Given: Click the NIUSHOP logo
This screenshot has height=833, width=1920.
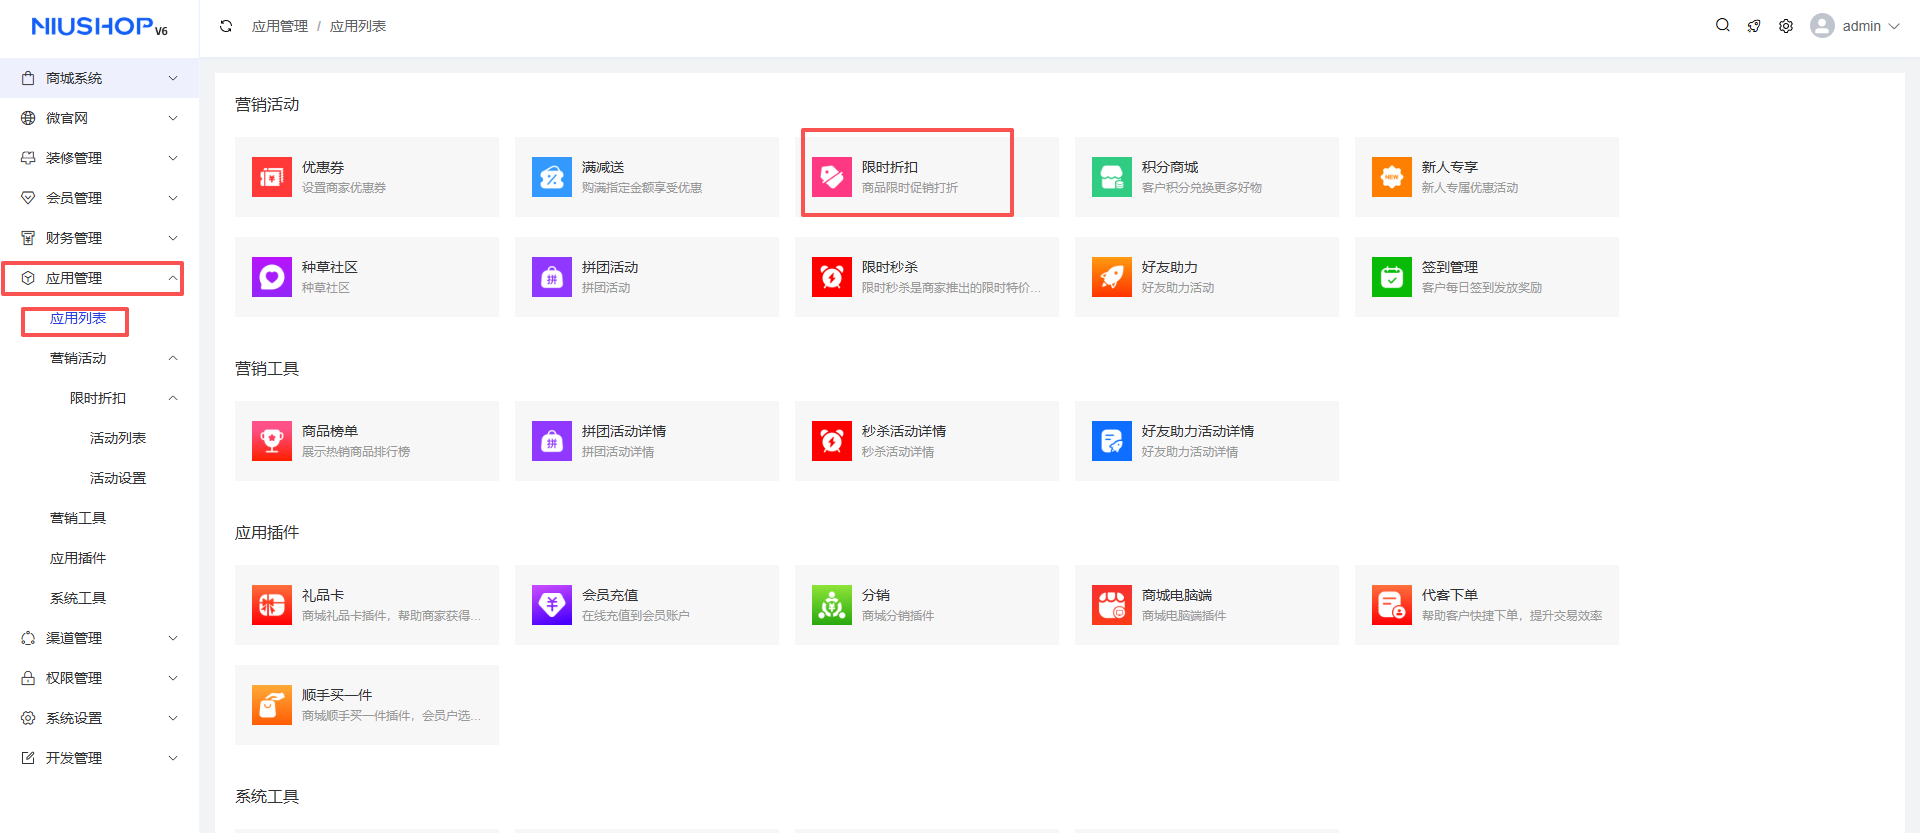Looking at the screenshot, I should 98,27.
